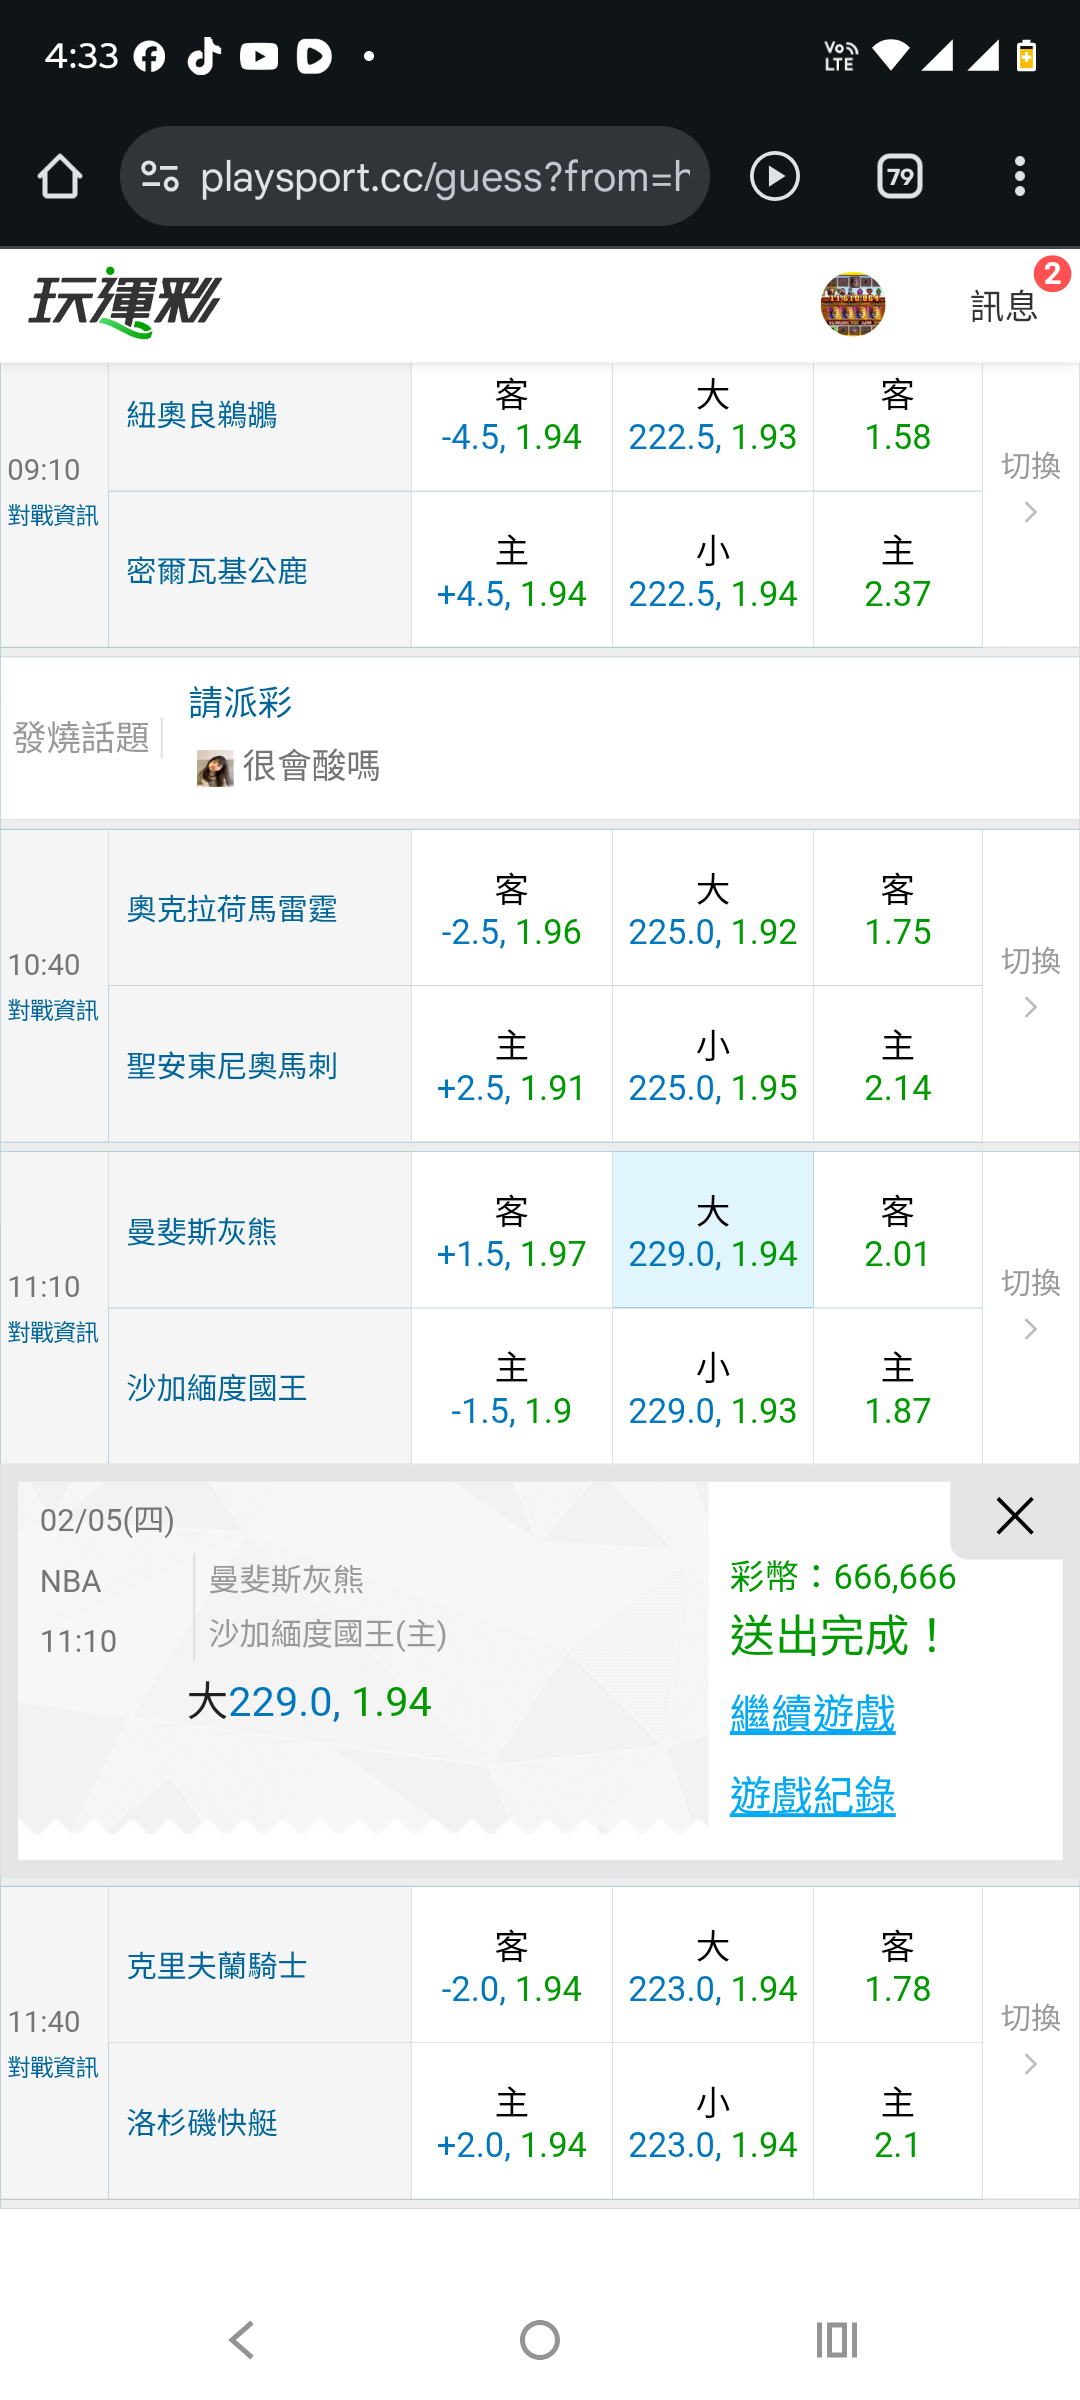
Task: Open 對戰資訊 for the 11:10 game
Action: (53, 1332)
